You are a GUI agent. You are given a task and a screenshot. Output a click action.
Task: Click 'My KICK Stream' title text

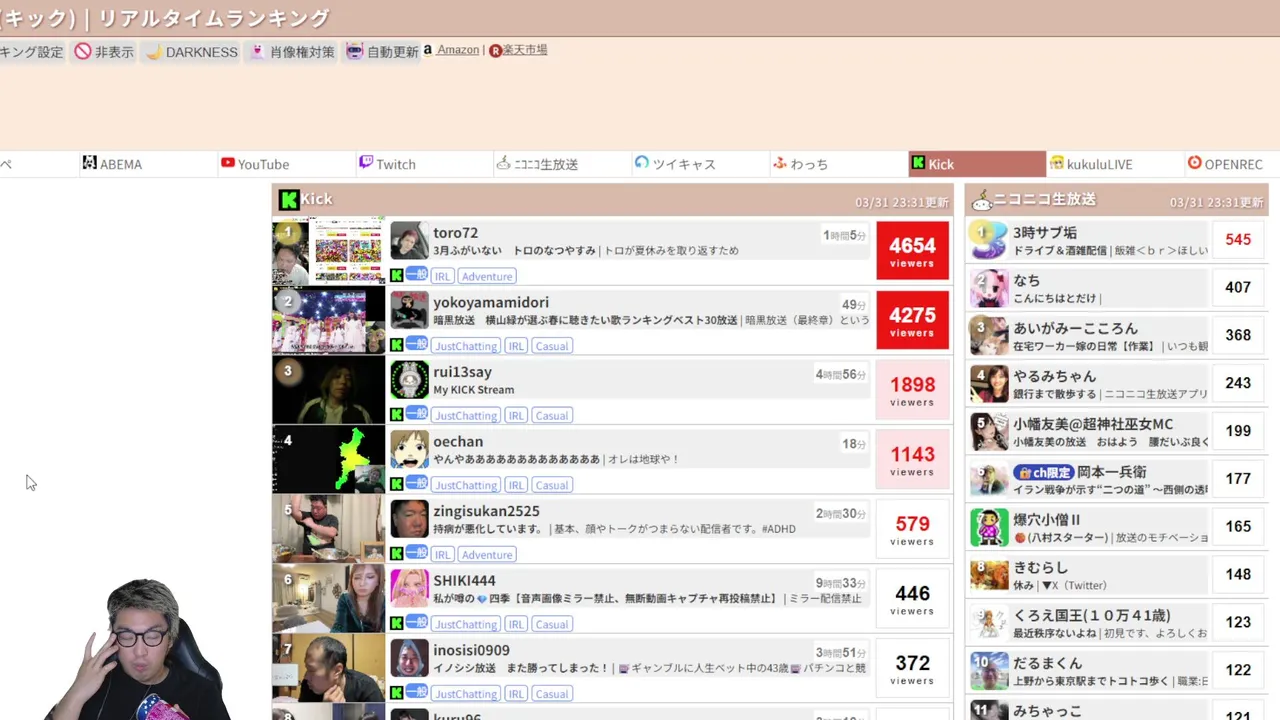(x=473, y=390)
